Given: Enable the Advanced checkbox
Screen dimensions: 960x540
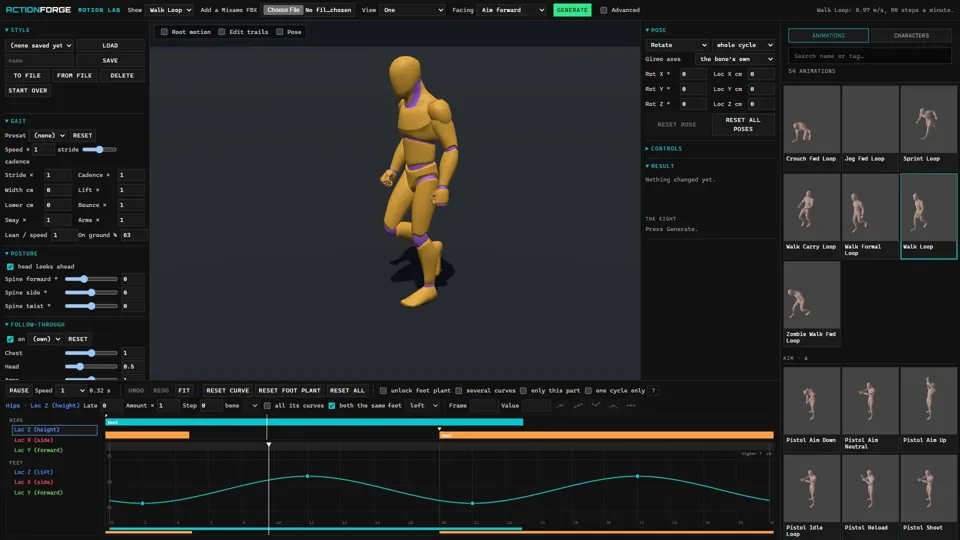Looking at the screenshot, I should coord(604,10).
